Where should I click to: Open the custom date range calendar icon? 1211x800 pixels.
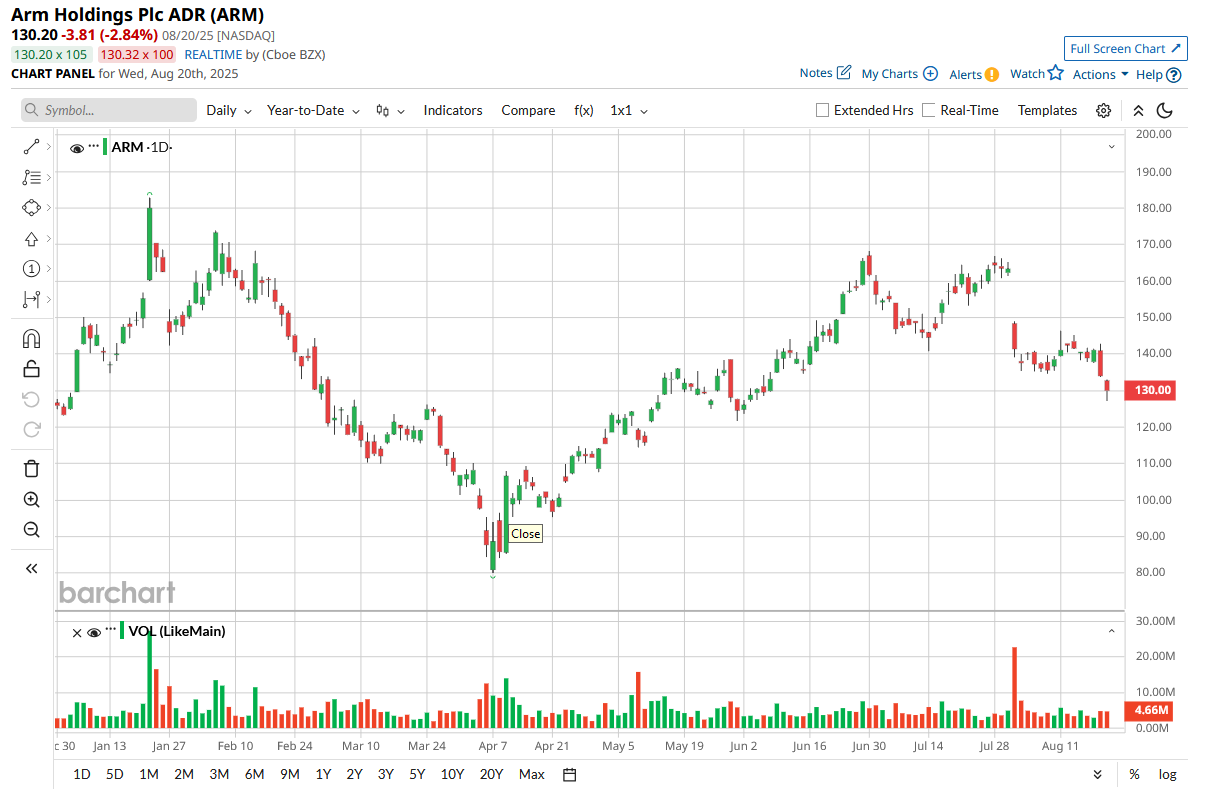[x=570, y=775]
